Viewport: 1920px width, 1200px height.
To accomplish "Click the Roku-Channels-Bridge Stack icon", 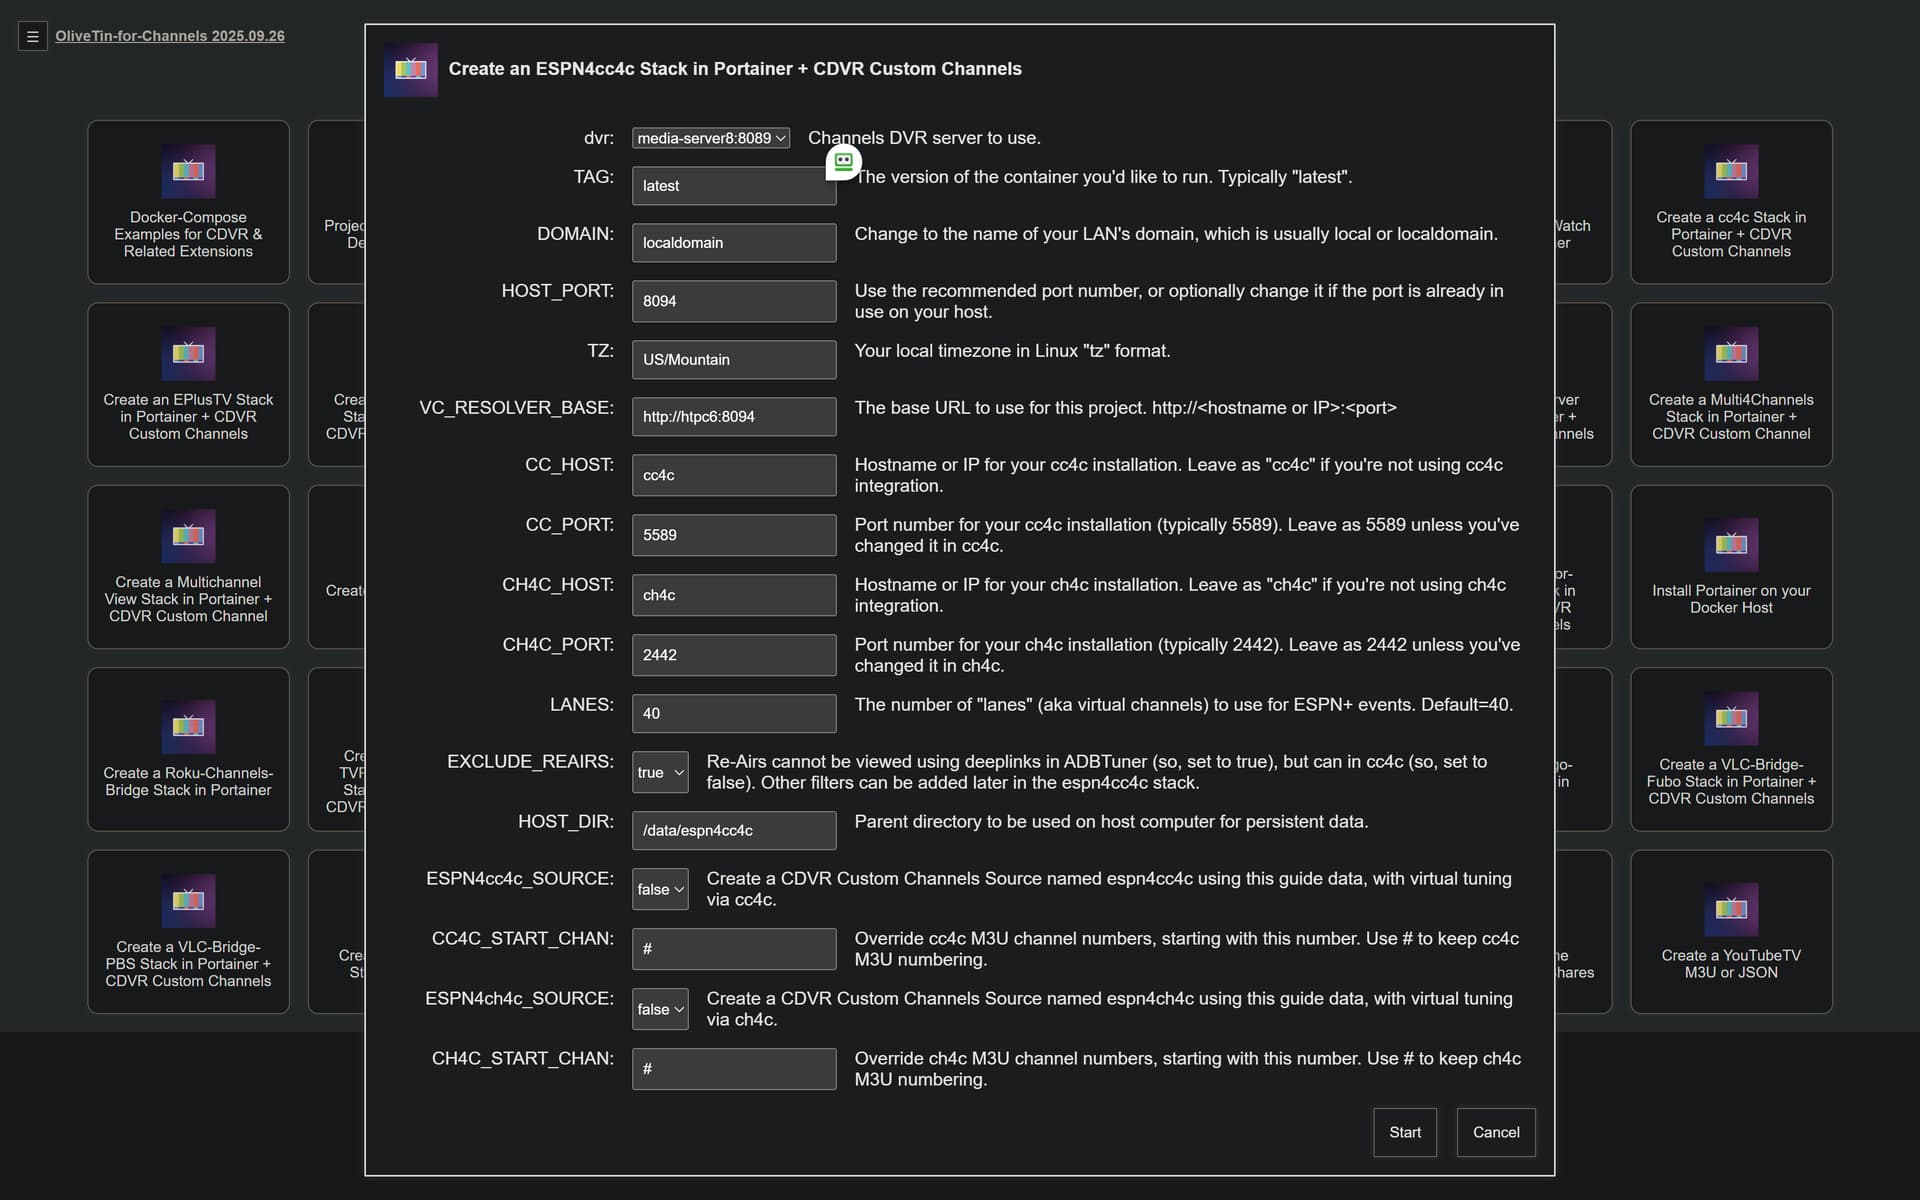I will click(188, 727).
